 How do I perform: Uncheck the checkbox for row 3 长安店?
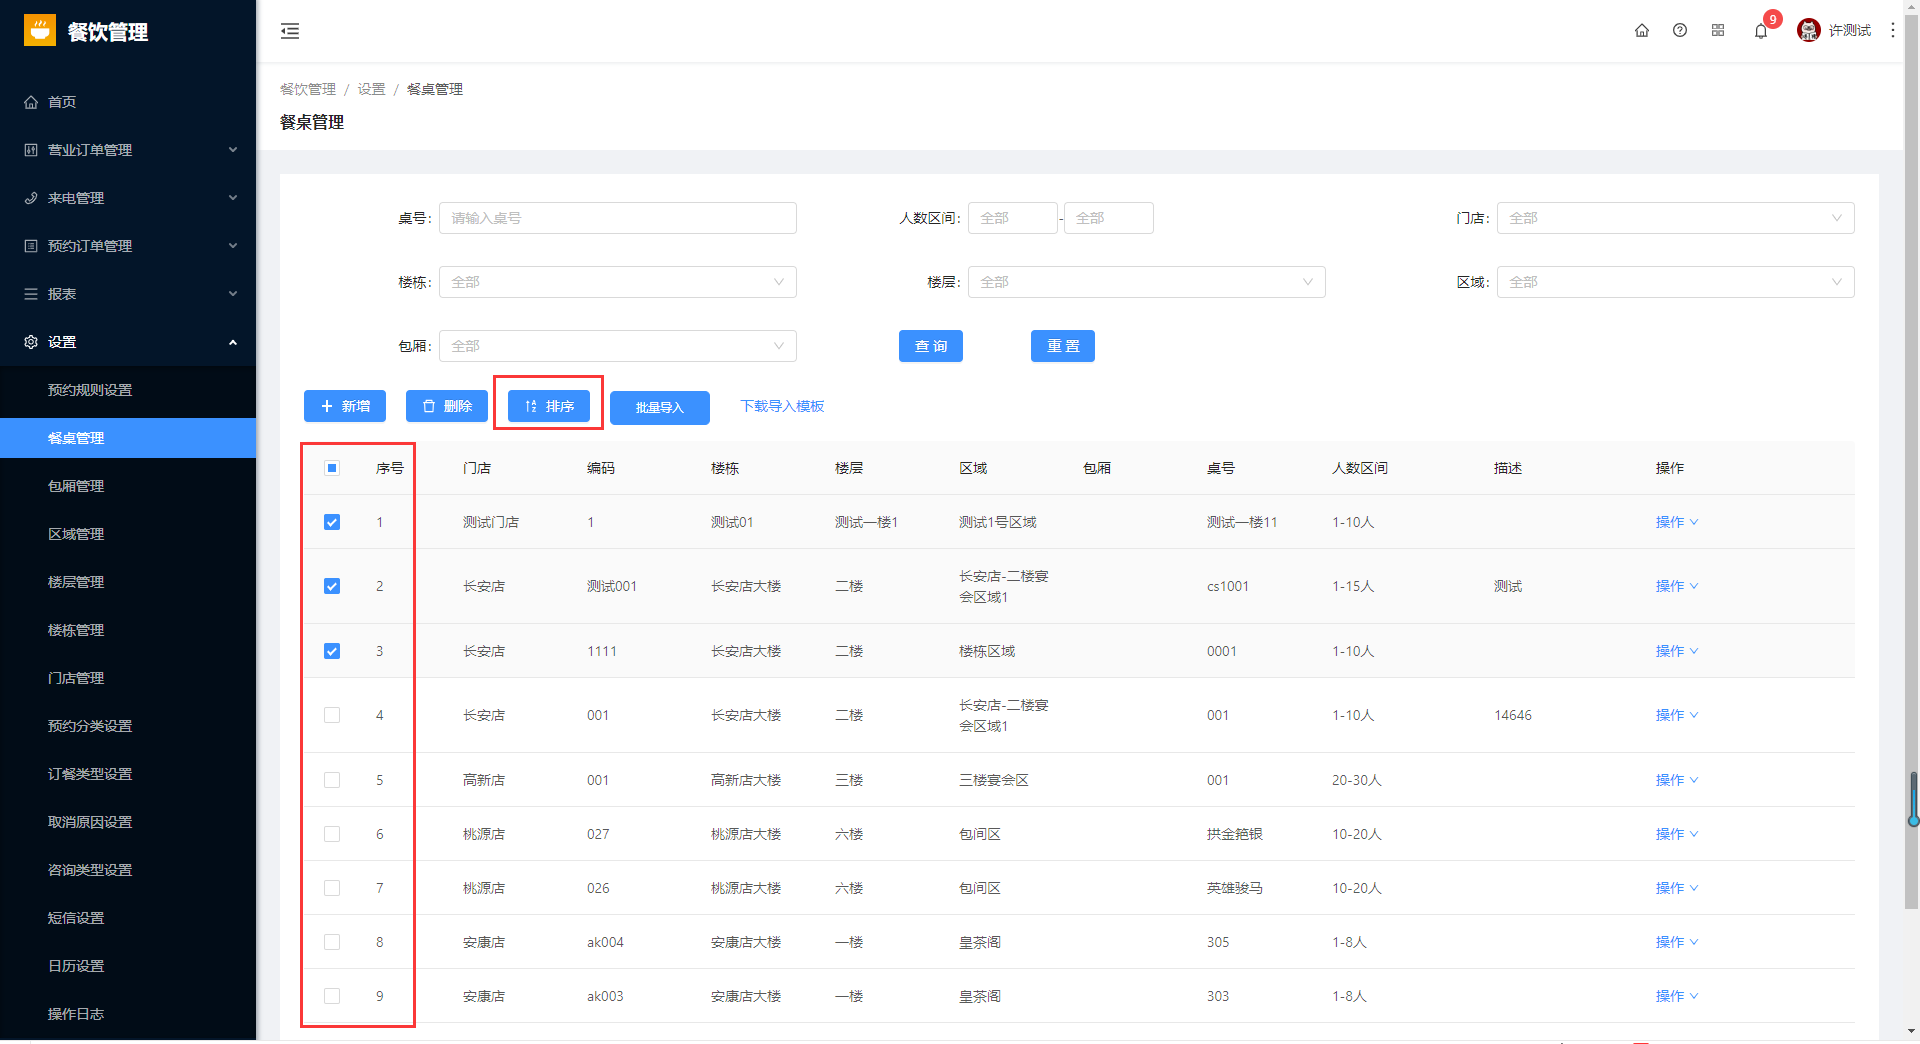[332, 651]
